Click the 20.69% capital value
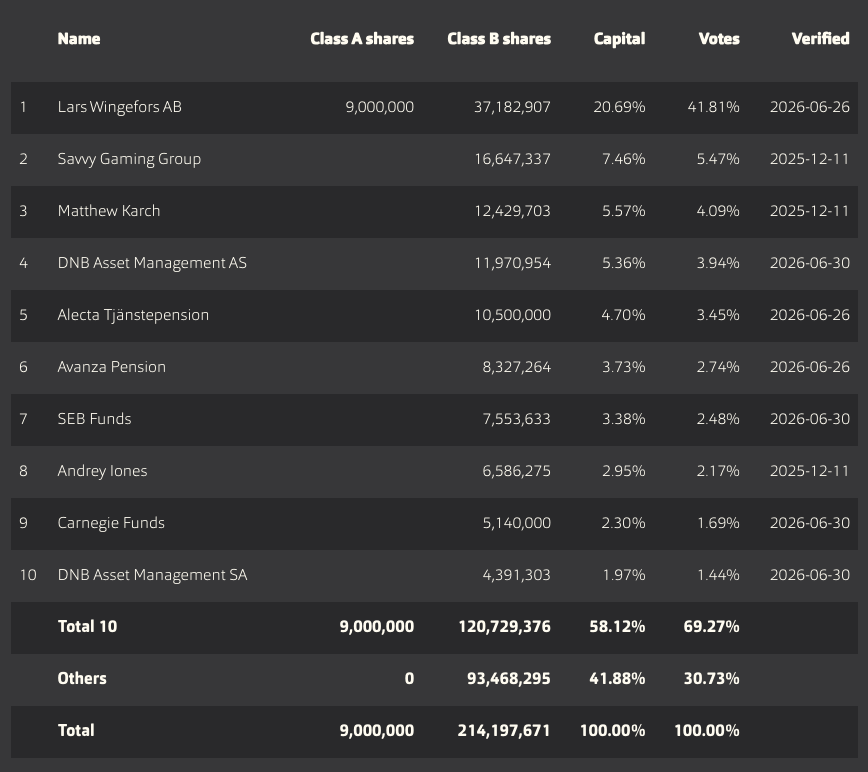The width and height of the screenshot is (868, 772). [x=619, y=107]
